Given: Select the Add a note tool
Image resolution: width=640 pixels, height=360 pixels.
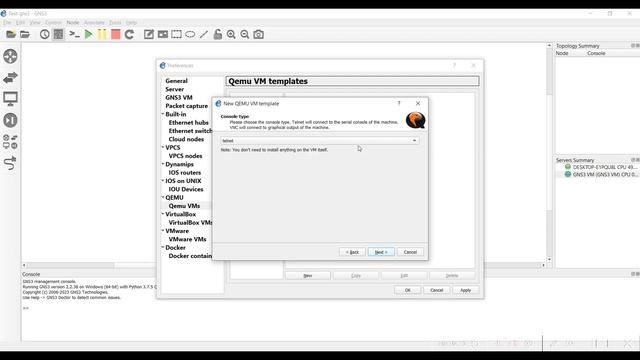Looking at the screenshot, I should 149,34.
